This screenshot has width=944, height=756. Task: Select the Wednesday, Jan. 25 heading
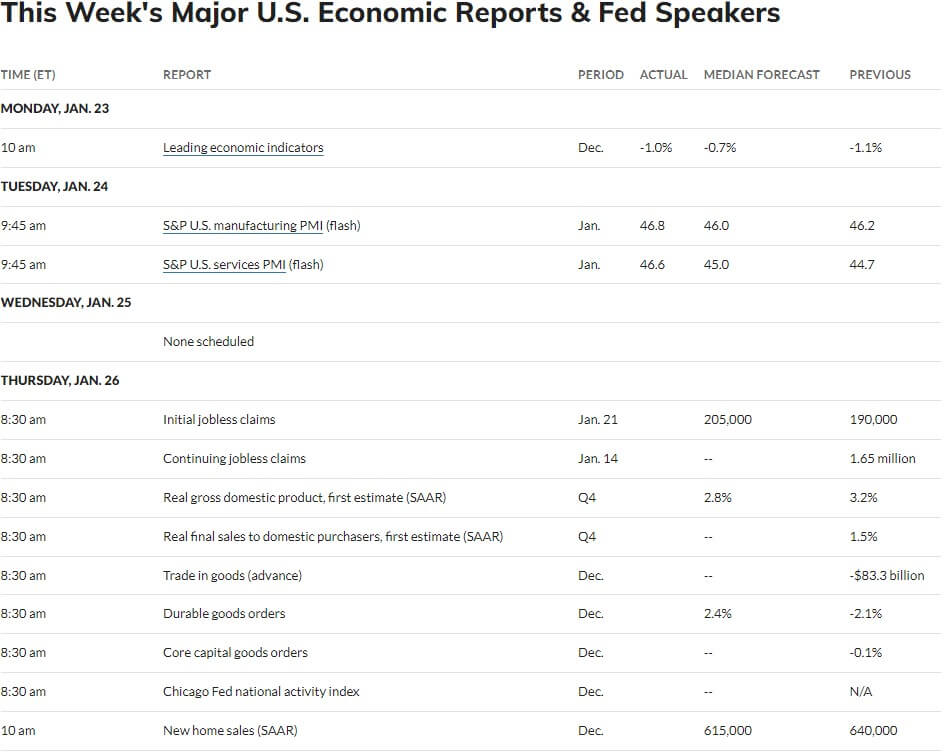tap(66, 302)
